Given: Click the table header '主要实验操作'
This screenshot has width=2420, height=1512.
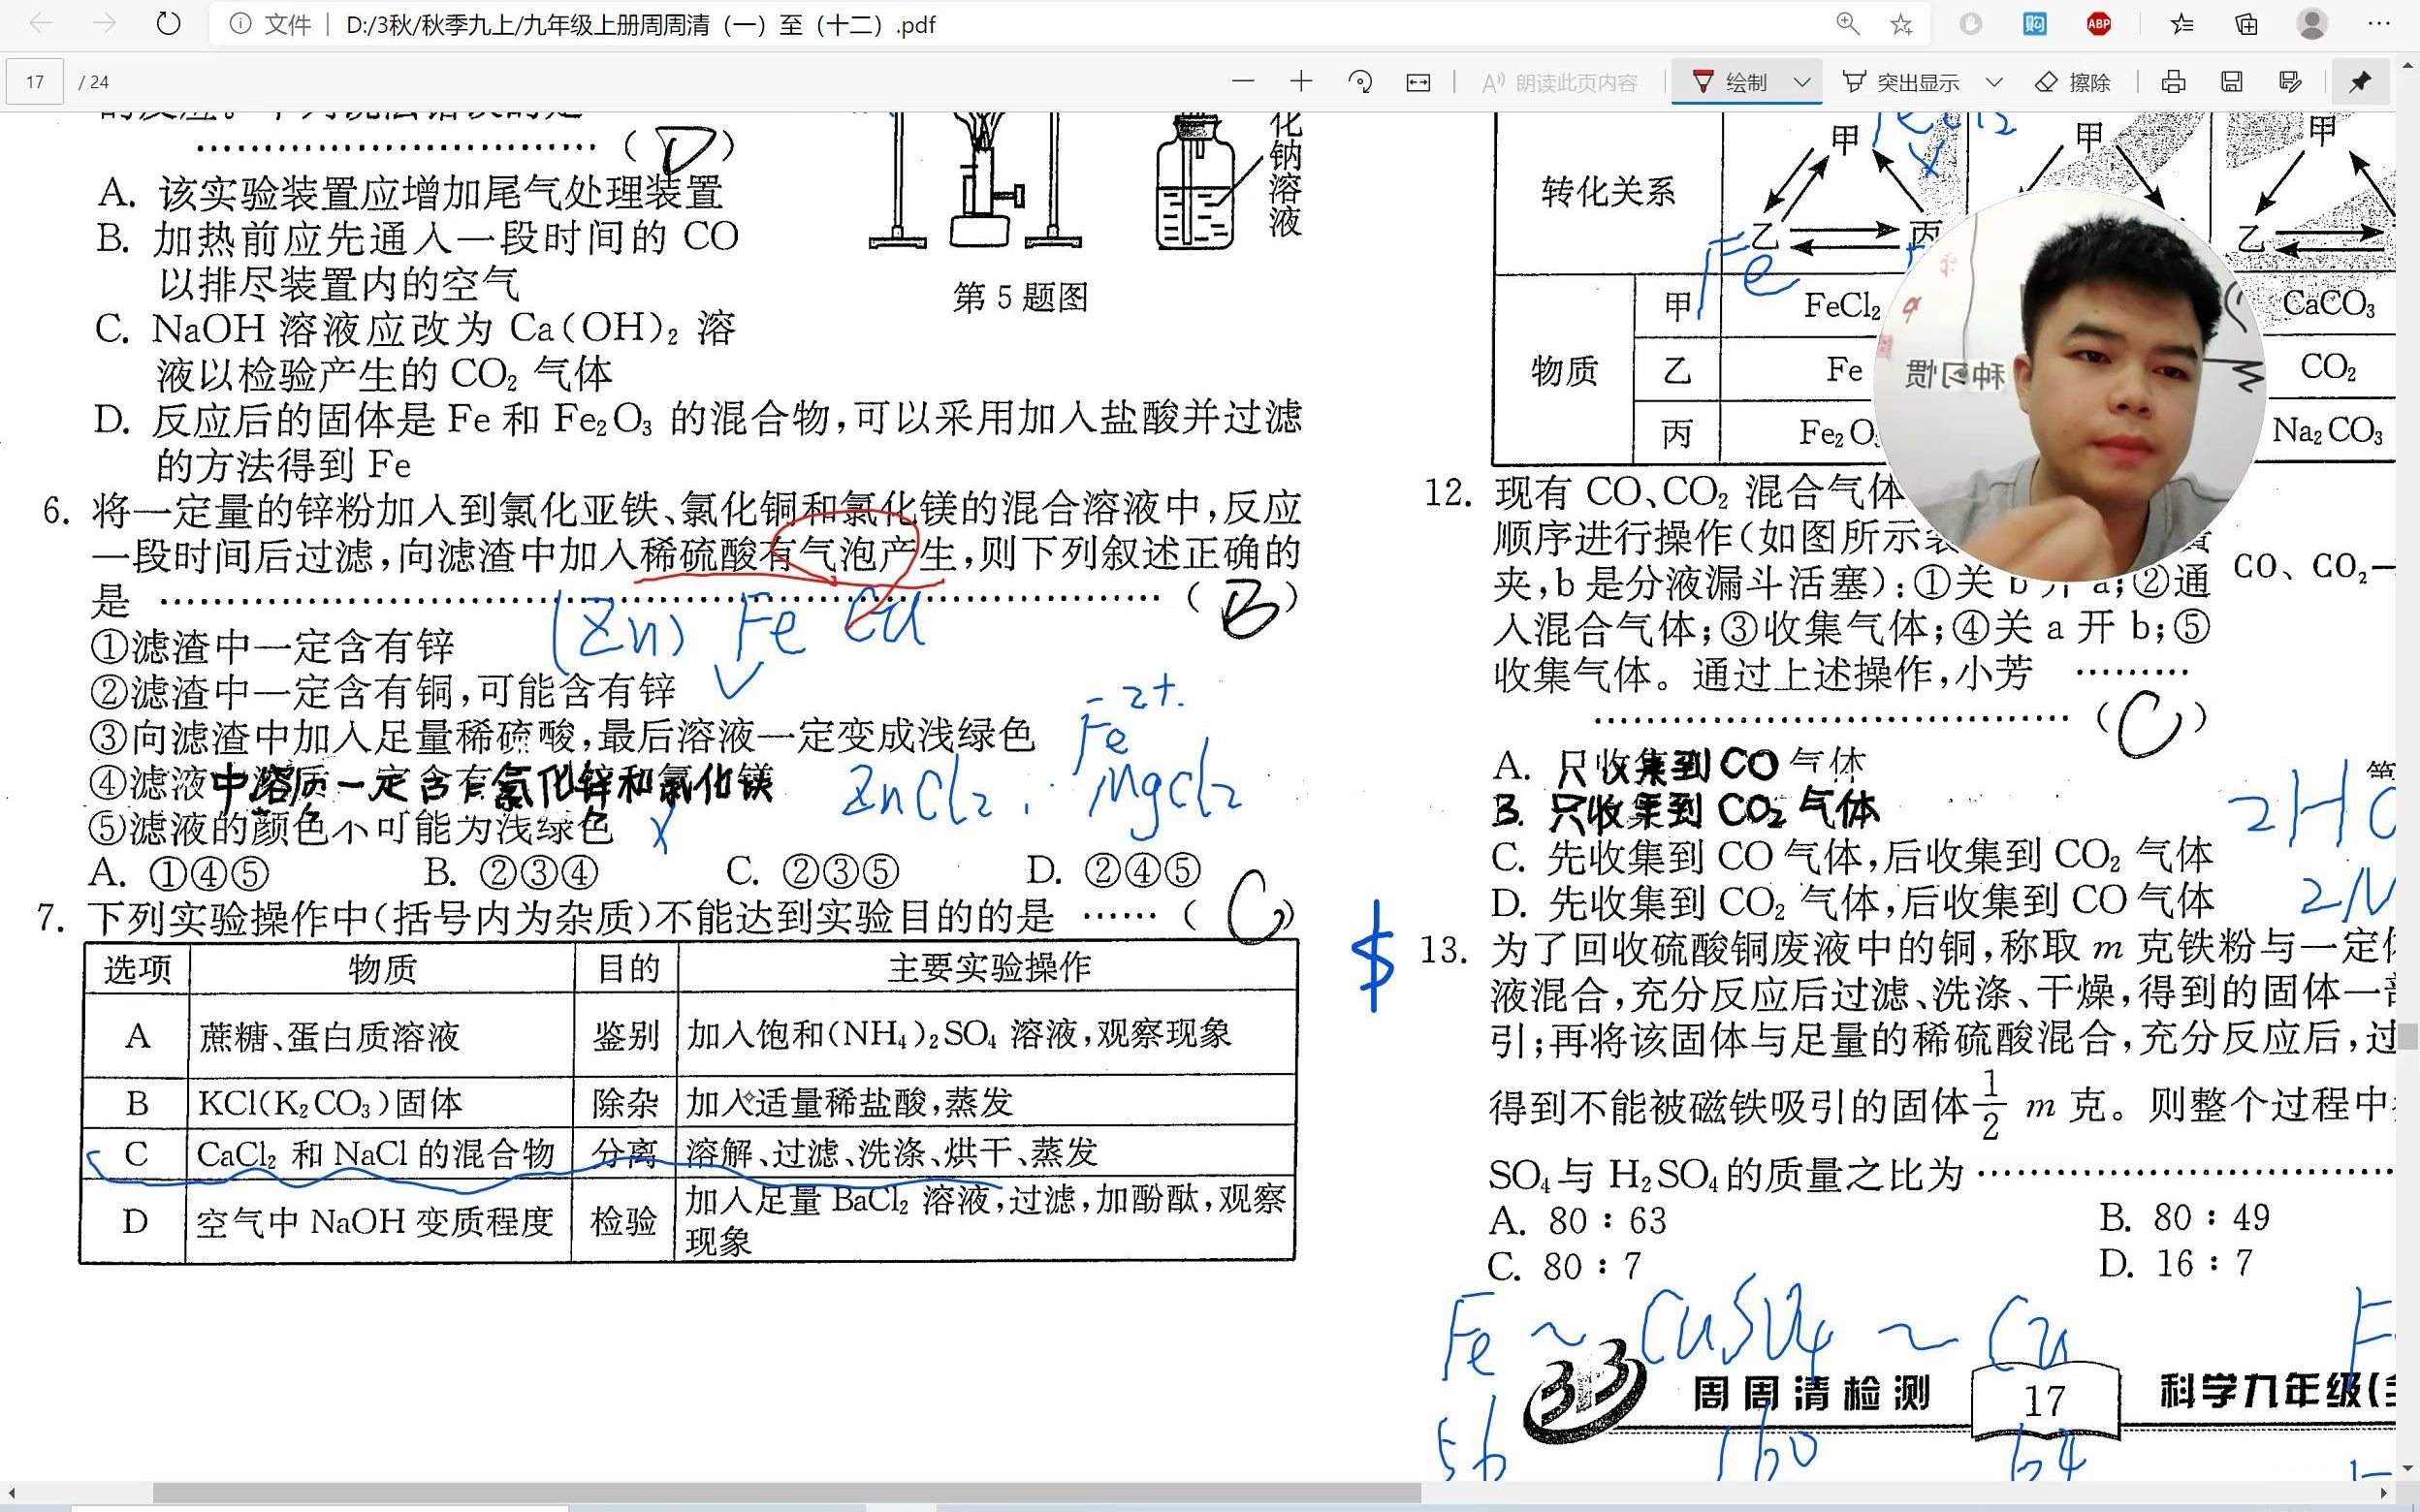Looking at the screenshot, I should coord(988,968).
